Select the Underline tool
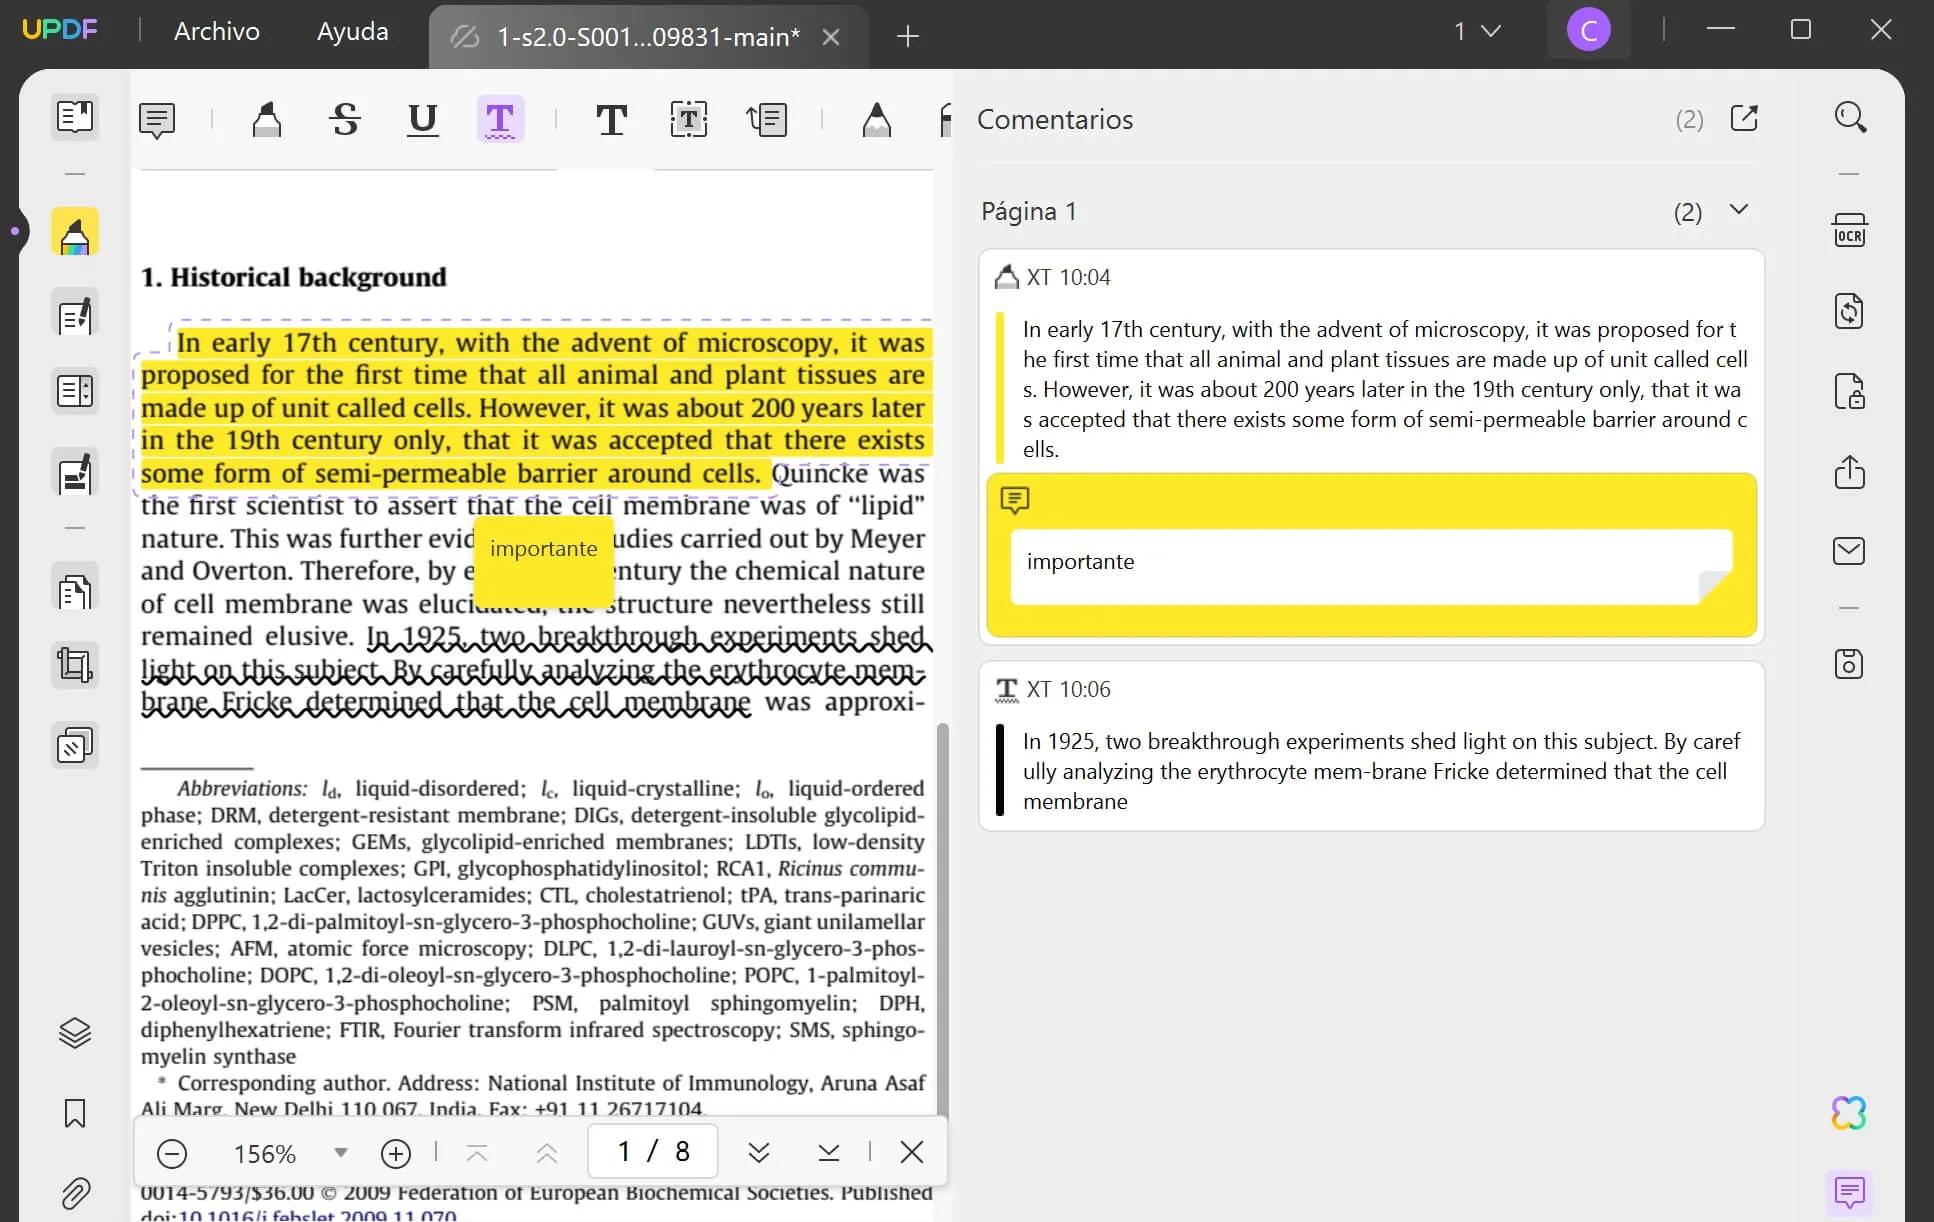The width and height of the screenshot is (1934, 1222). point(423,120)
